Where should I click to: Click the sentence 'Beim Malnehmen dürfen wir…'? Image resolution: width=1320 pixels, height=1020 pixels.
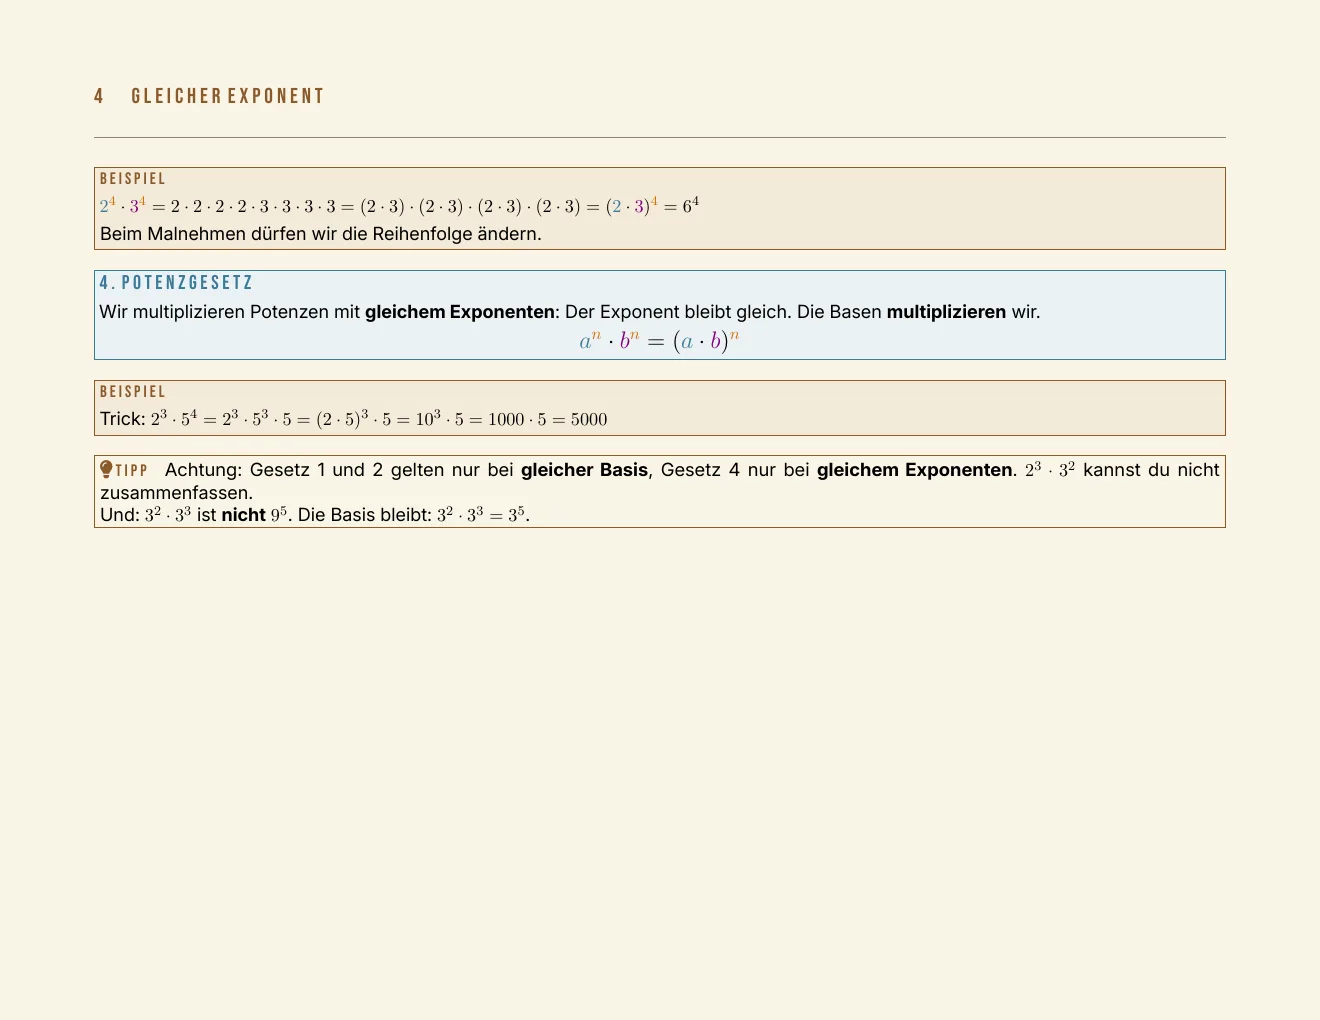point(321,234)
